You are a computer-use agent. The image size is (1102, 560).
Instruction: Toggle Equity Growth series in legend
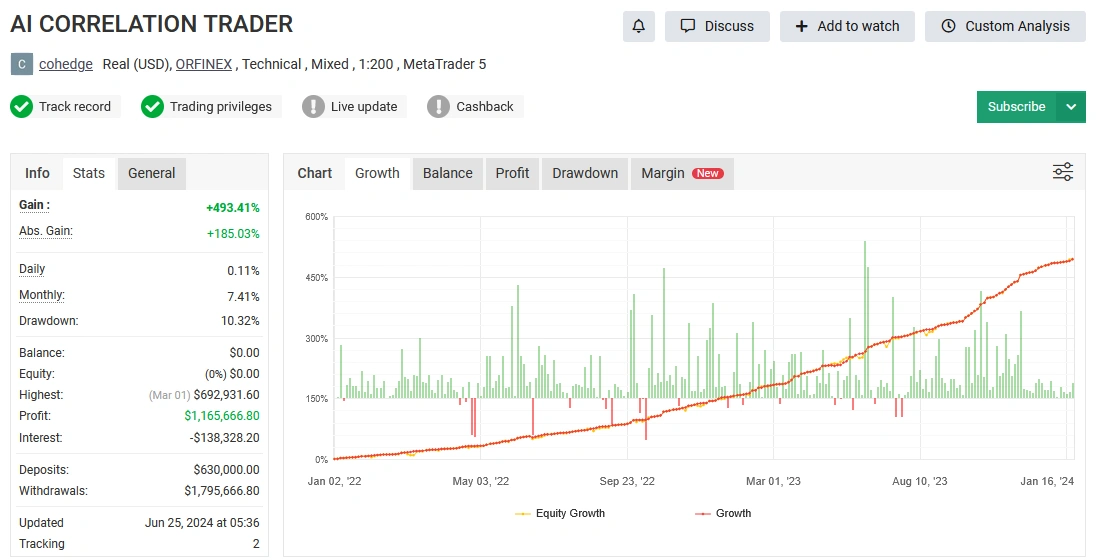point(560,513)
